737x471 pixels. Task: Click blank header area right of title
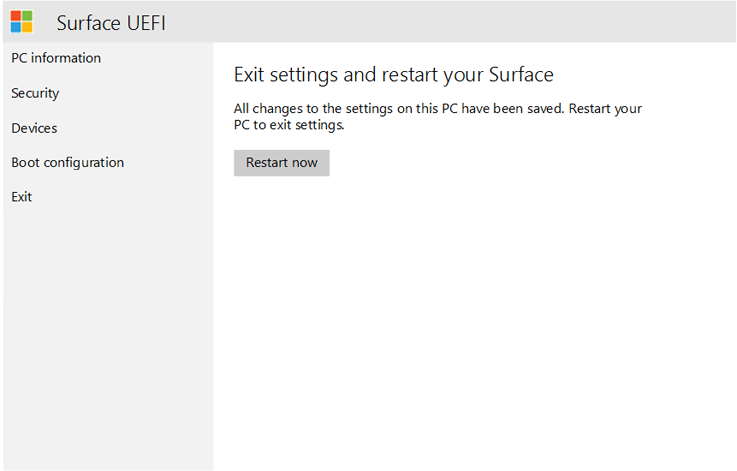450,22
